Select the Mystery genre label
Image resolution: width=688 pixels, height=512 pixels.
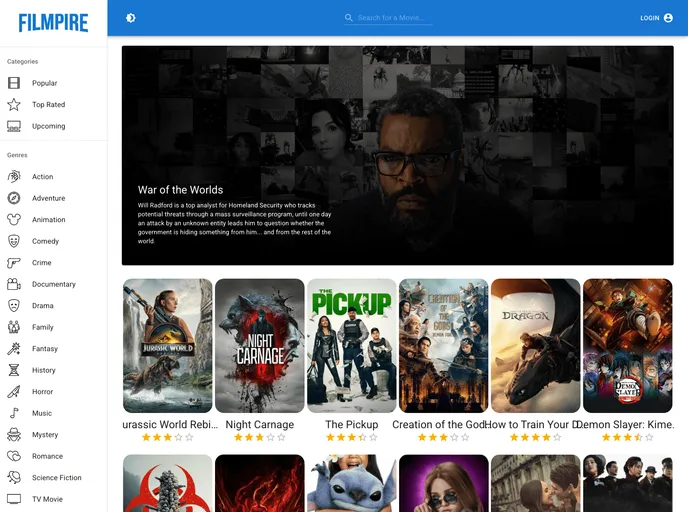coord(45,434)
